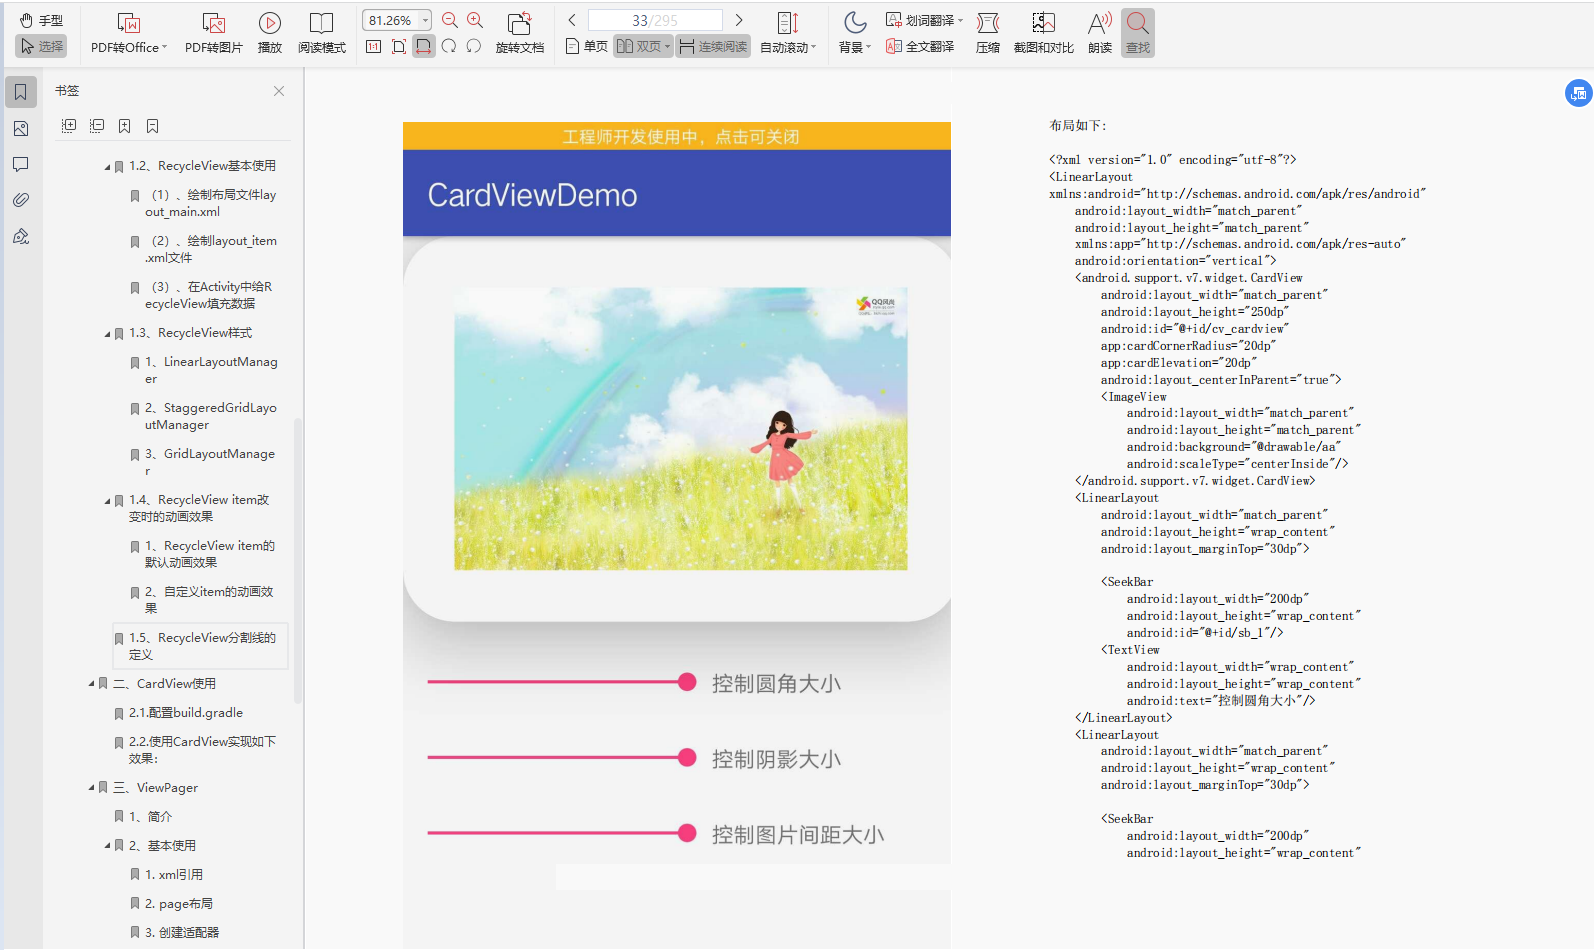Viewport: 1594px width, 950px height.
Task: Start read aloud (朗读)
Action: (x=1100, y=33)
